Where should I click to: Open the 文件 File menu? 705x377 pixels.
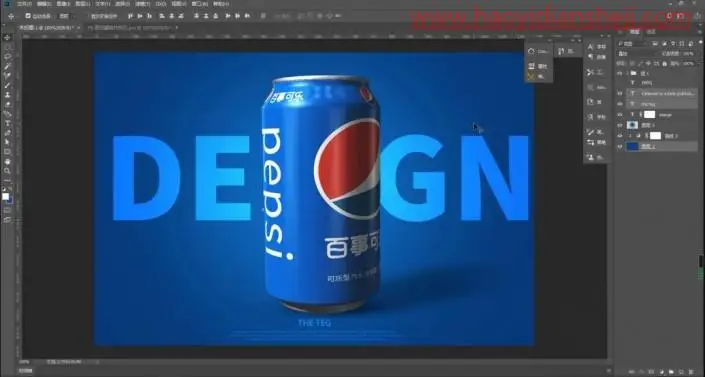[x=25, y=4]
